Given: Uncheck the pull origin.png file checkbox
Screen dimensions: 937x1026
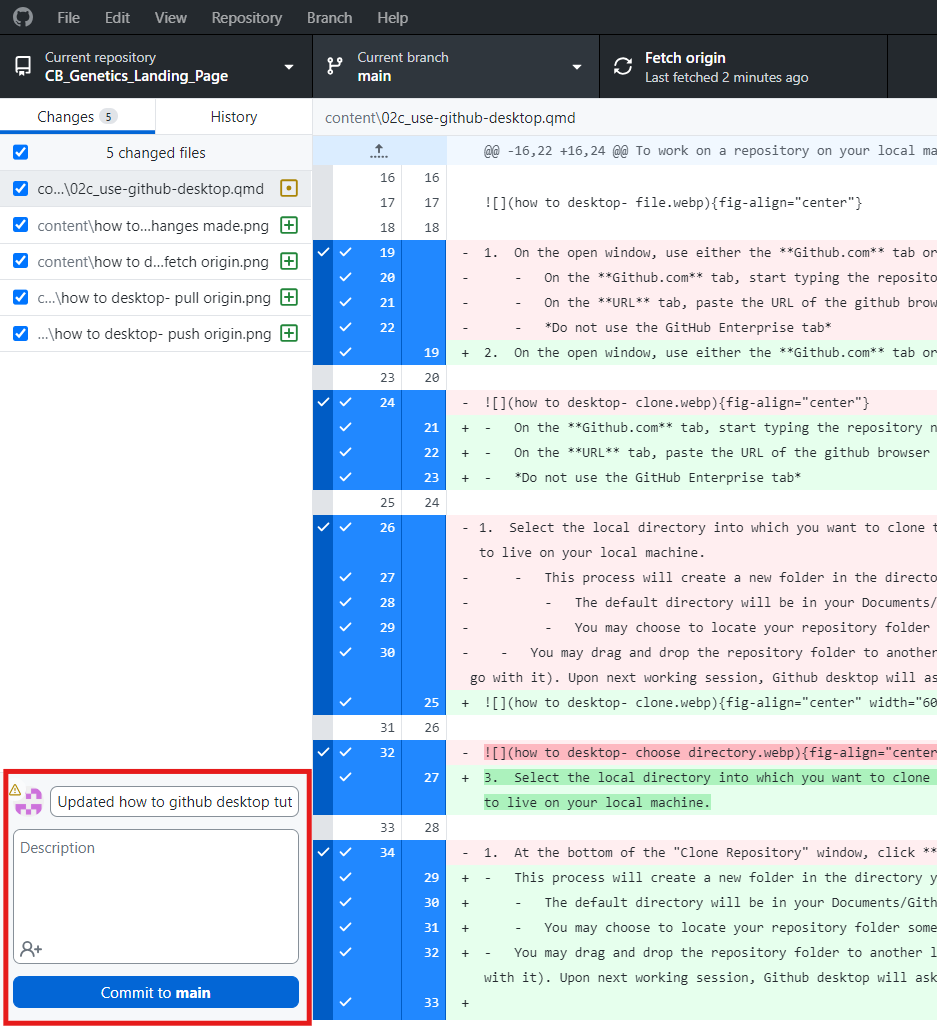Looking at the screenshot, I should [x=21, y=297].
